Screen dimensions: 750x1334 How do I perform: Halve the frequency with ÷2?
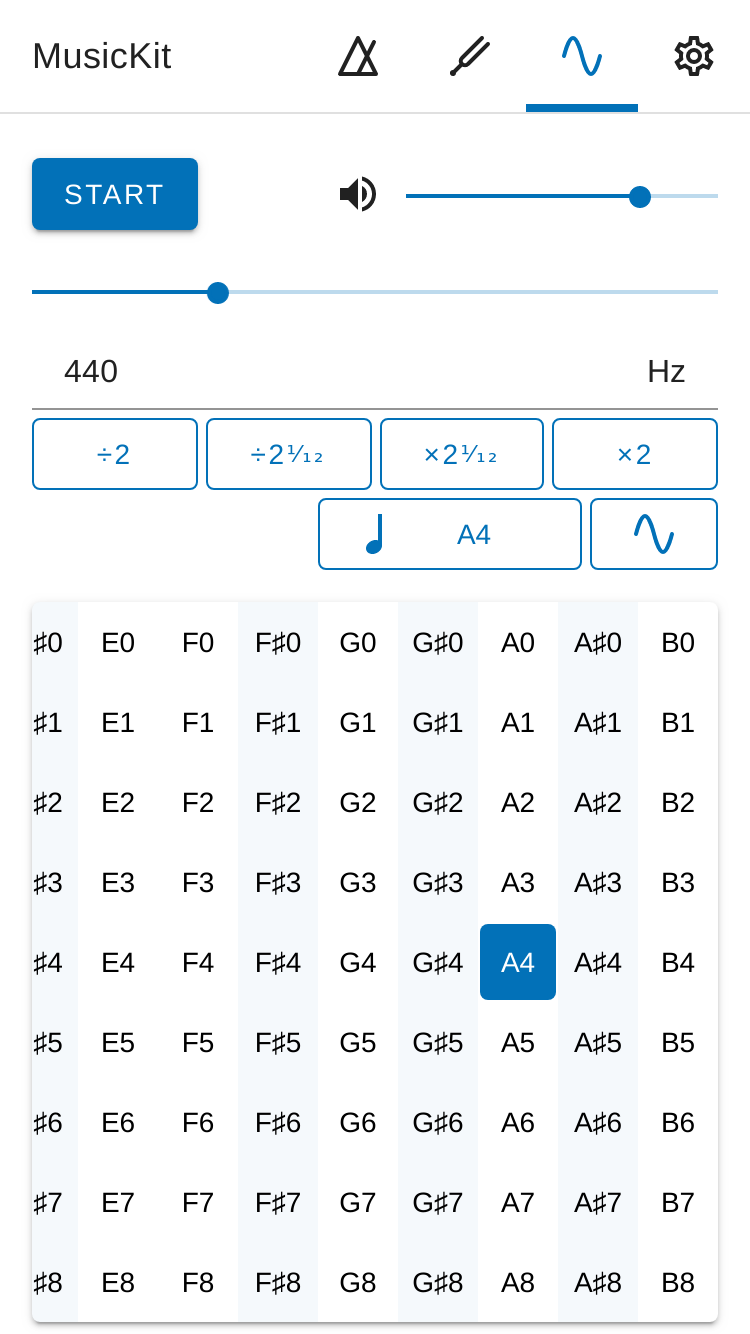tap(115, 454)
